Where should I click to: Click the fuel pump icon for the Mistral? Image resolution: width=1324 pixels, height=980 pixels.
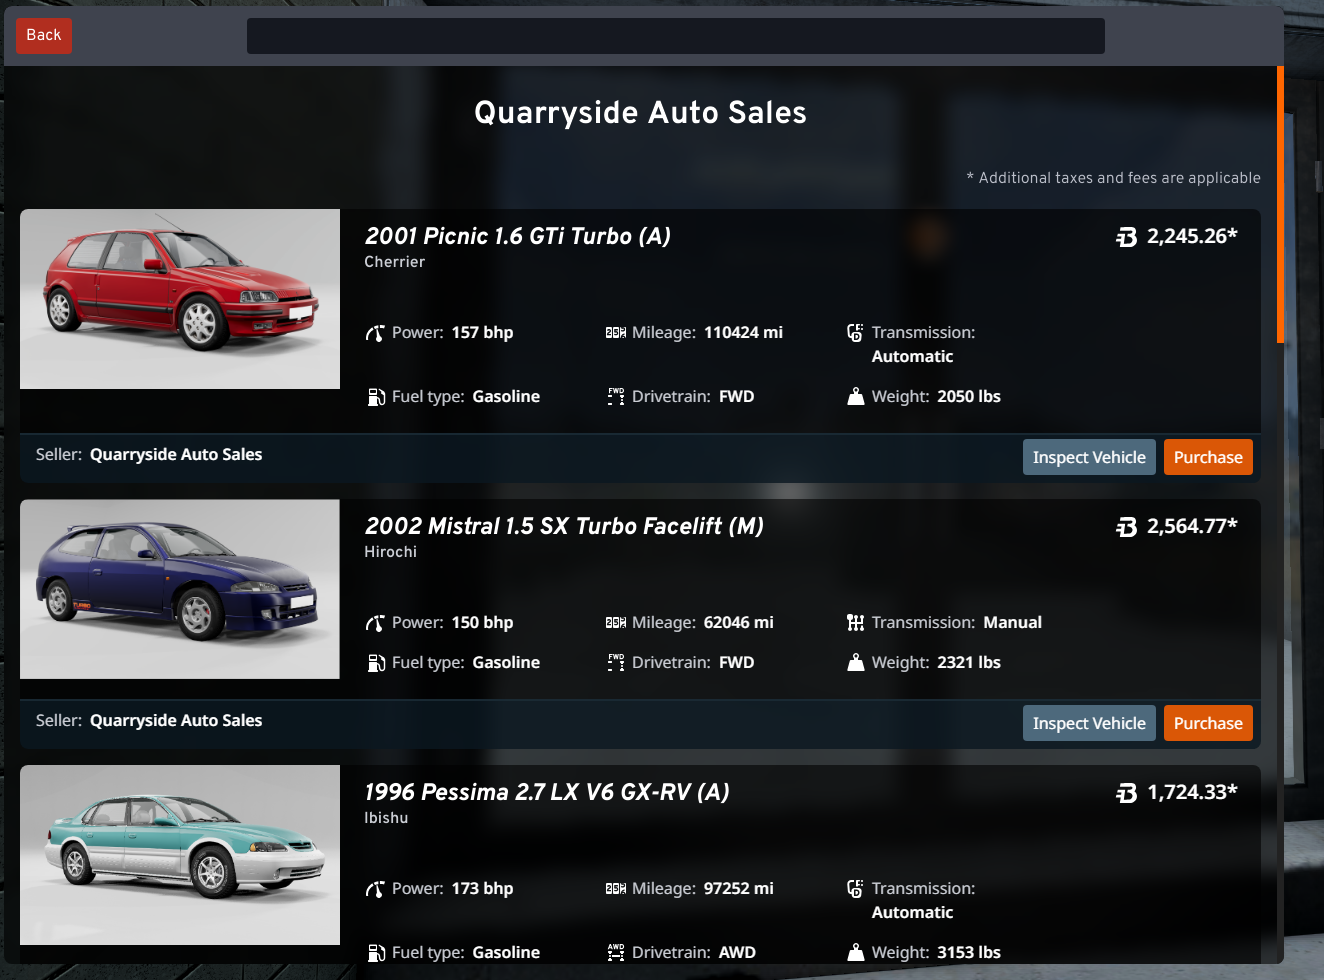[376, 663]
